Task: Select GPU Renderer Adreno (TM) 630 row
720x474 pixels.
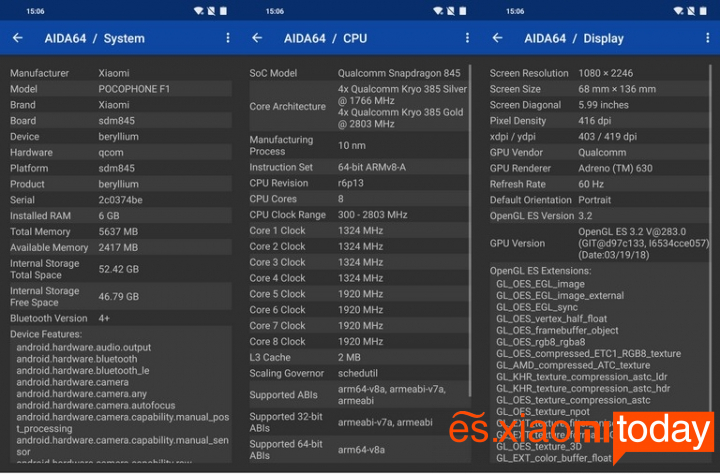Action: (599, 168)
